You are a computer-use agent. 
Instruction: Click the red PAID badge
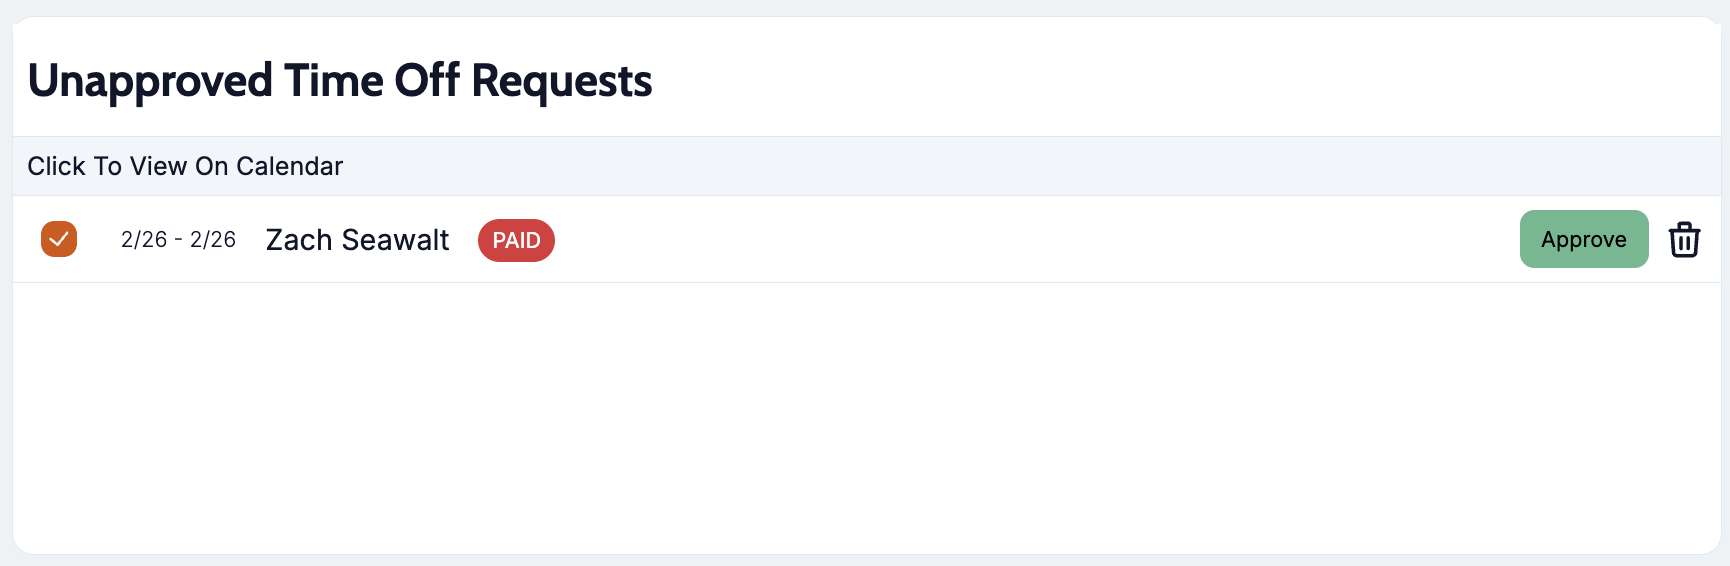[x=516, y=240]
